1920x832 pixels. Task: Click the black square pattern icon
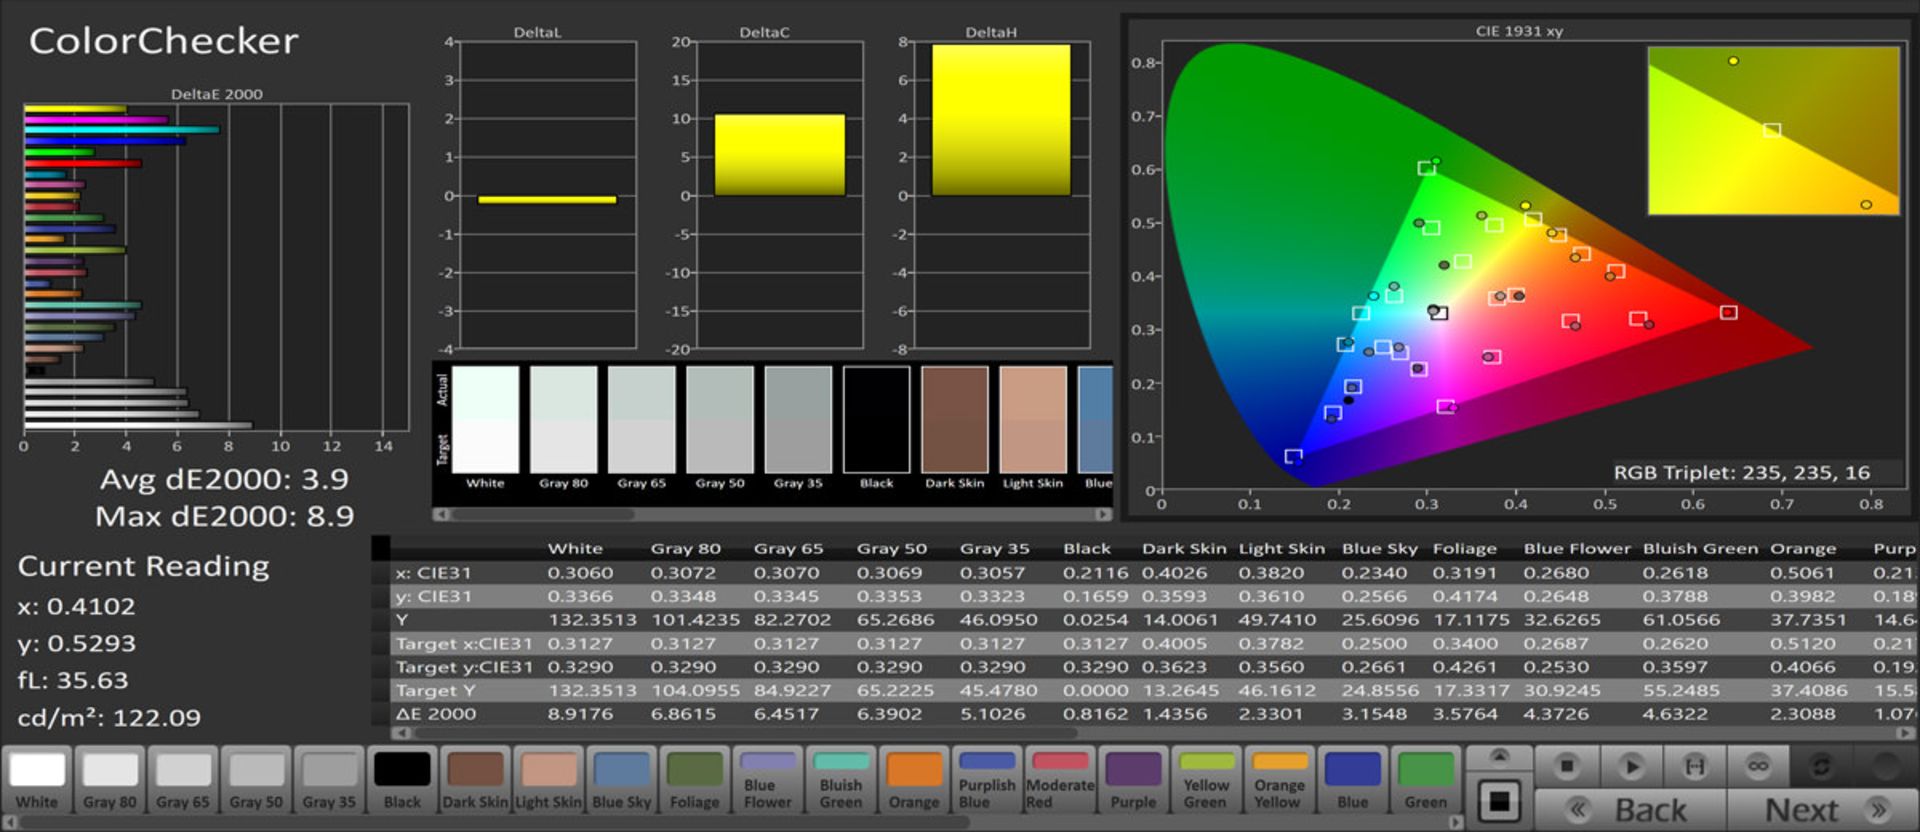1499,802
